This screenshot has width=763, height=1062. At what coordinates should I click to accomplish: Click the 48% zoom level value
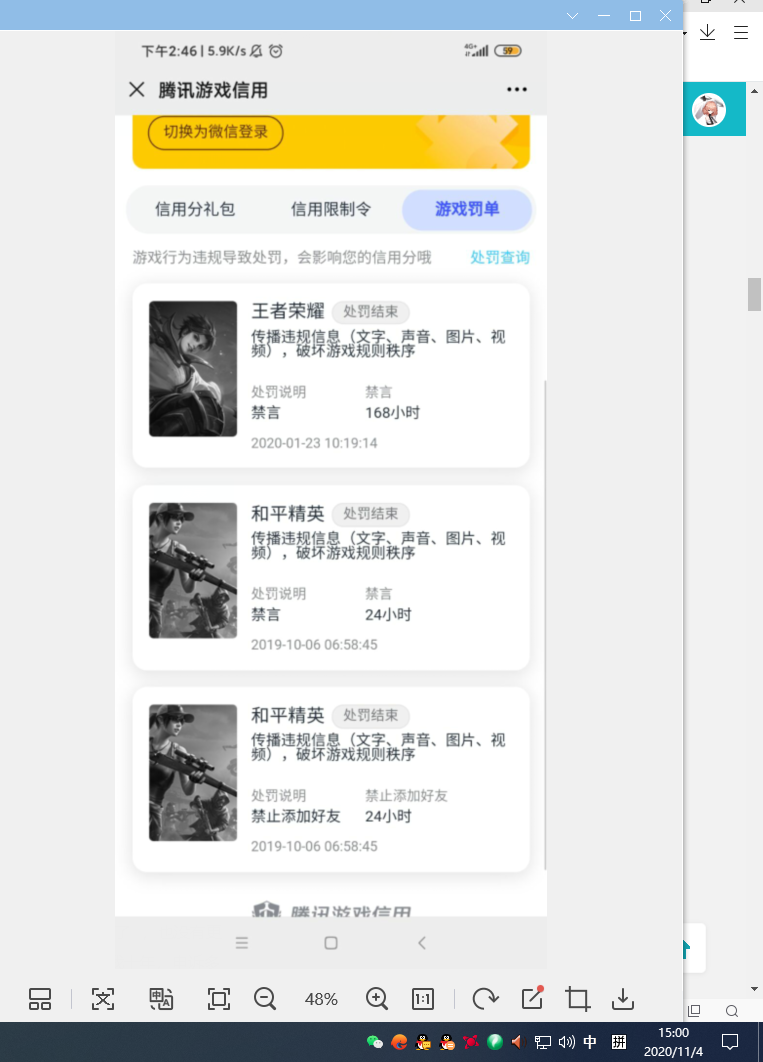point(321,999)
